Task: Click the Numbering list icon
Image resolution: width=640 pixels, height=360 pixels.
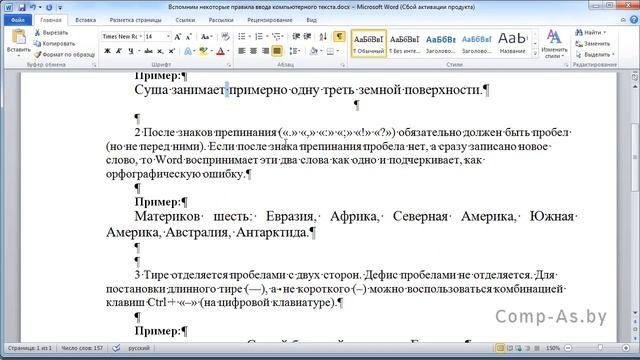Action: tap(258, 37)
